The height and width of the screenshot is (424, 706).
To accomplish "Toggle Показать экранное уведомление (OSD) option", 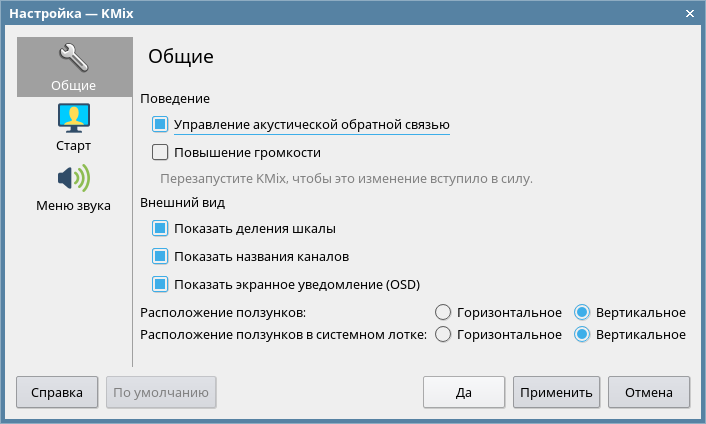I will click(x=160, y=284).
